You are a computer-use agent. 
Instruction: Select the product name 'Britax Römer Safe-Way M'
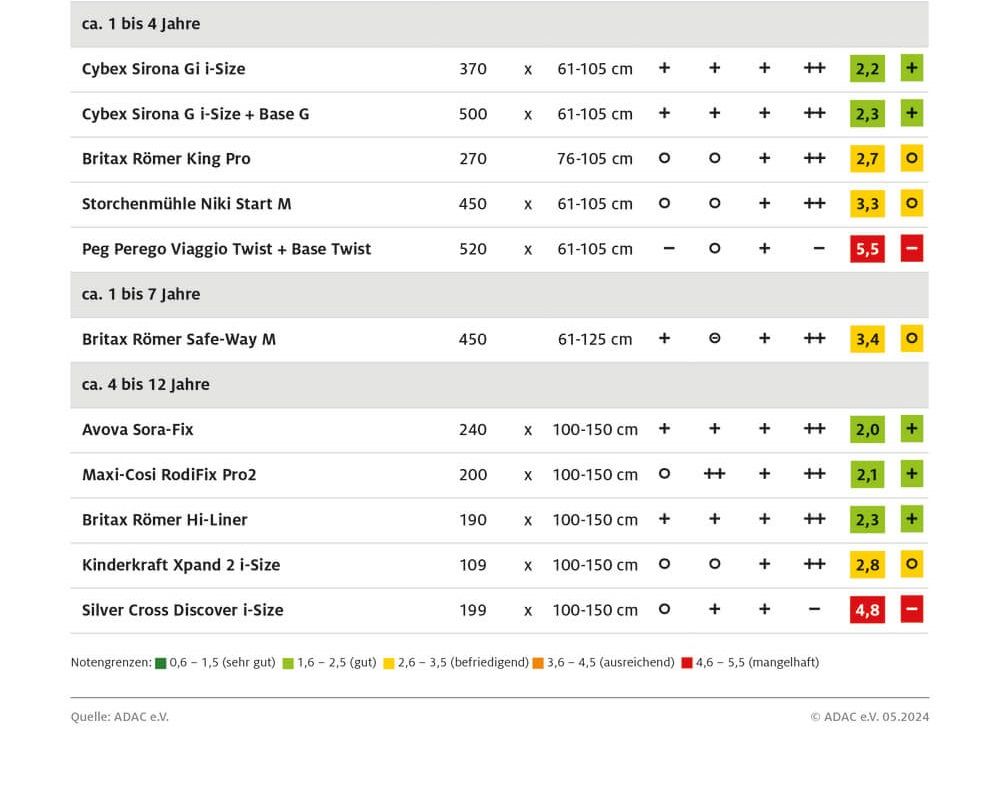pos(179,339)
